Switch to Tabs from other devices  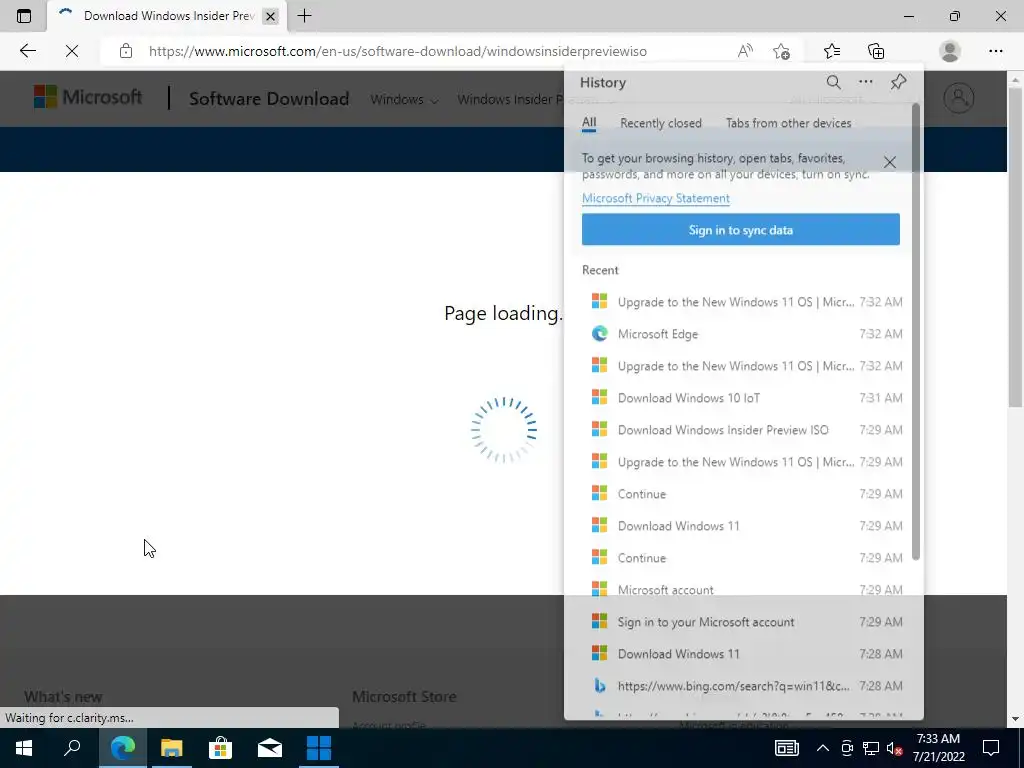[788, 123]
